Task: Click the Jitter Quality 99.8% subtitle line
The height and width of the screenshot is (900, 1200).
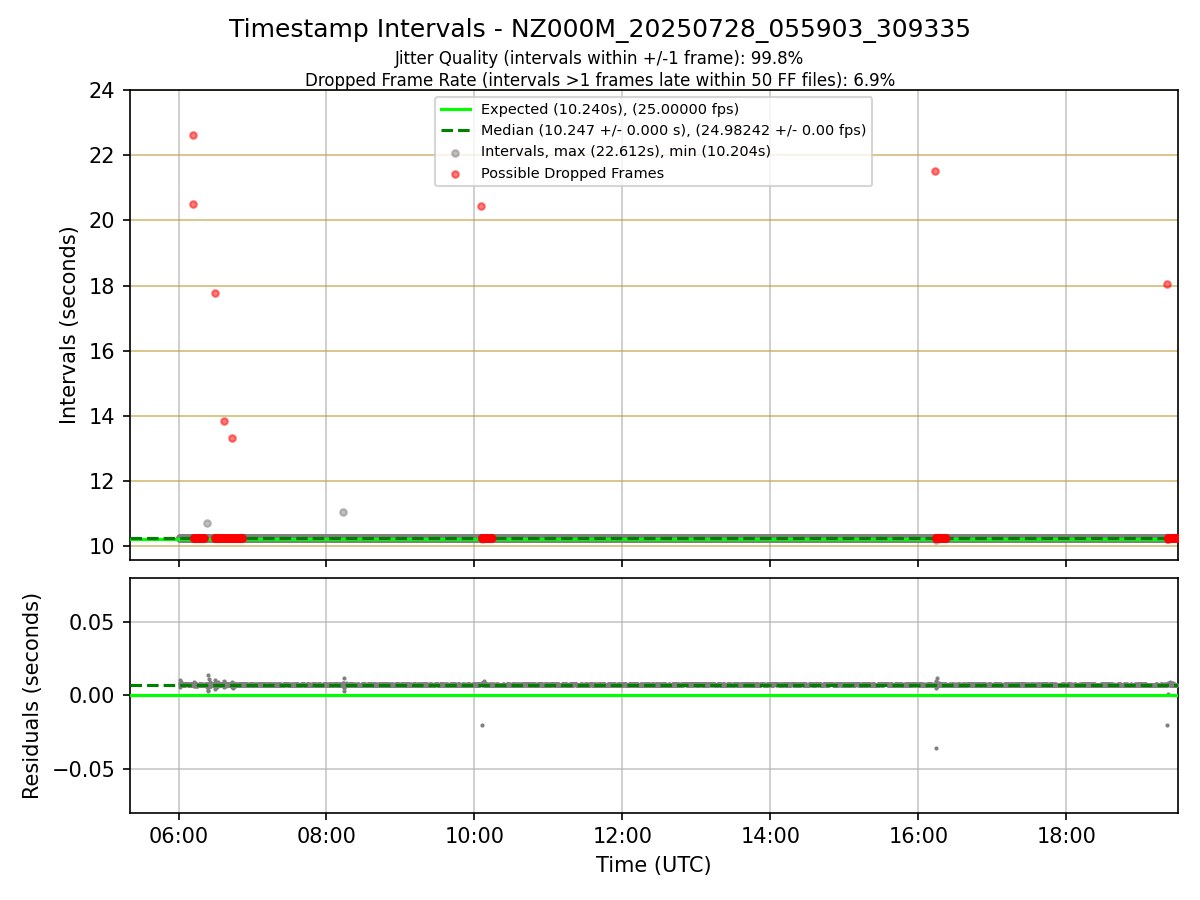Action: coord(599,58)
